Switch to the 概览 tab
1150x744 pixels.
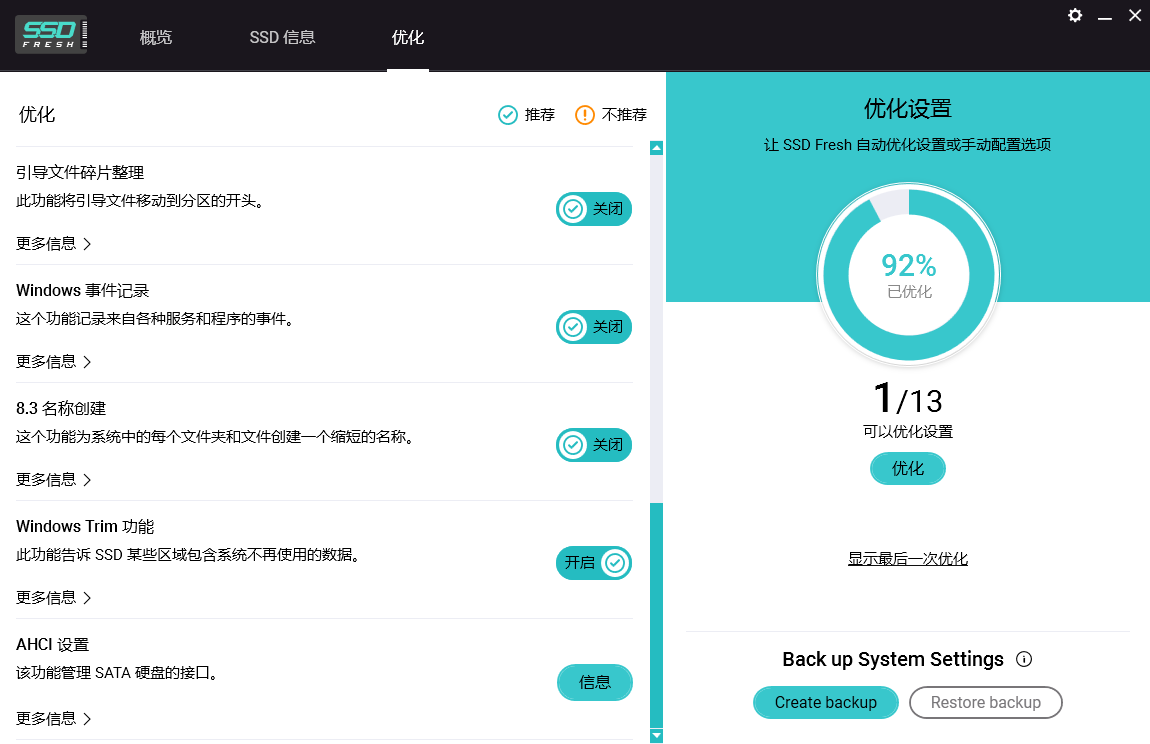156,38
